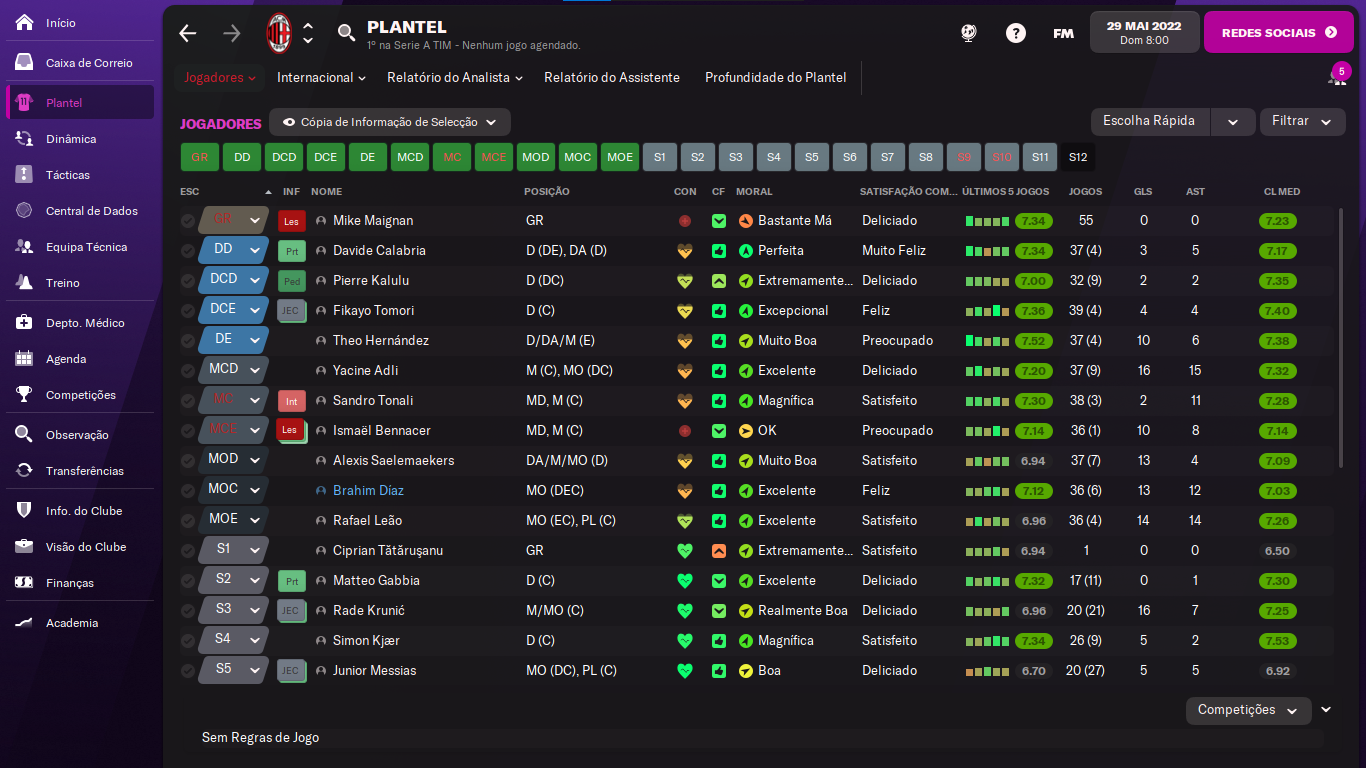Open the notifications icon with badge 5
Screen dimensions: 1366x768
1336,77
